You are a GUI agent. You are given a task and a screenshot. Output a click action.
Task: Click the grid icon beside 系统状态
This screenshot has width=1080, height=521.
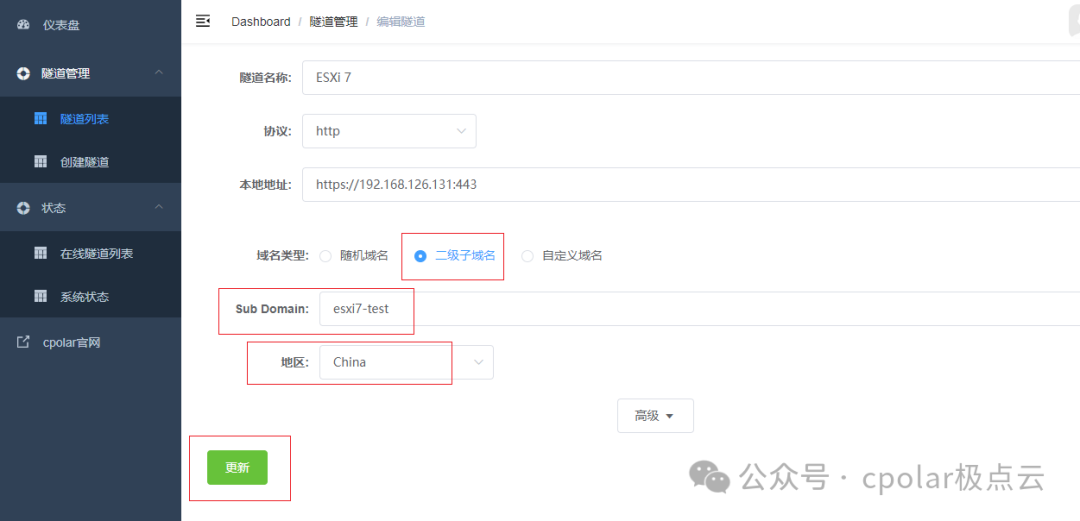click(x=41, y=296)
